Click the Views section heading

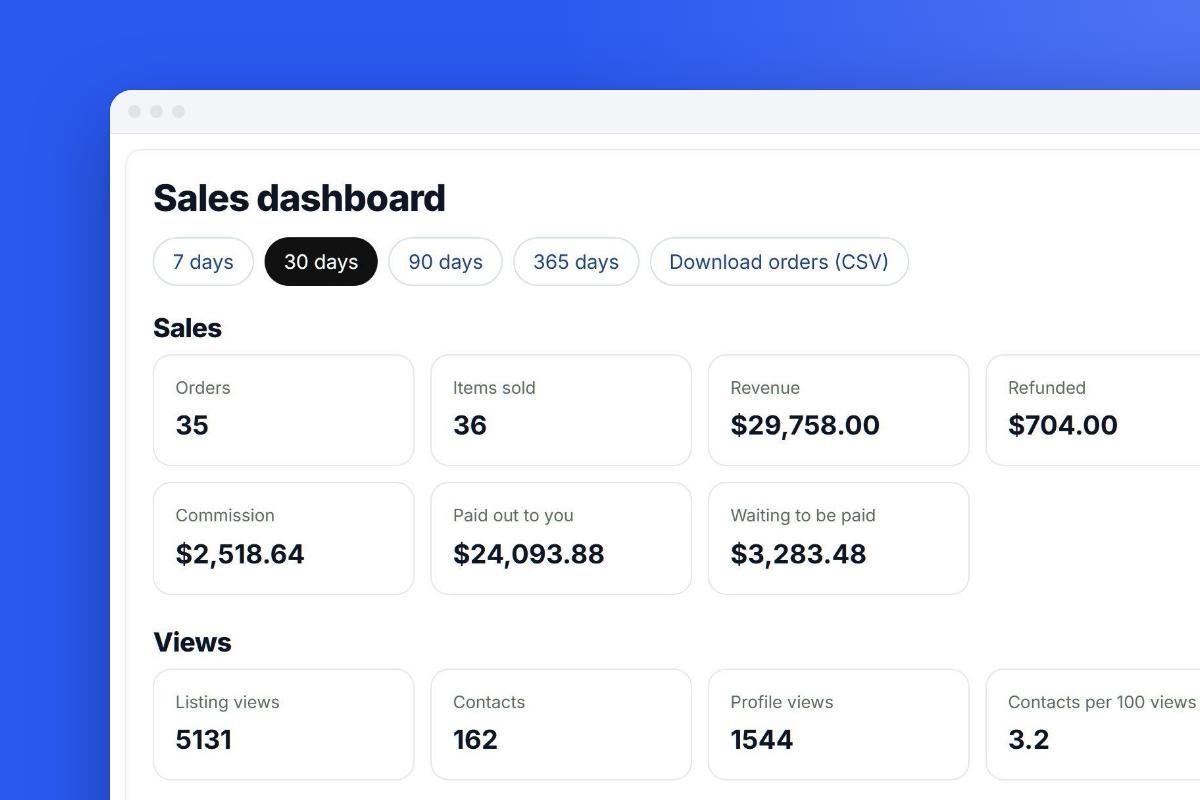coord(192,642)
